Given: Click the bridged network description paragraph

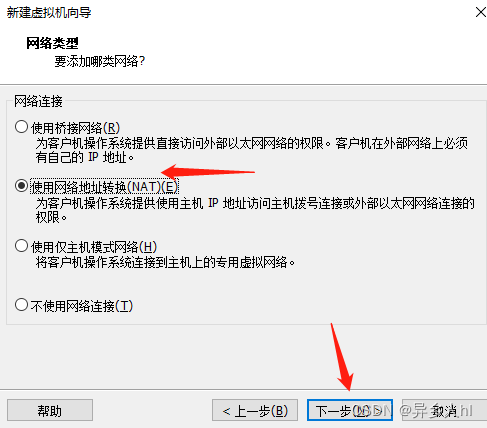Looking at the screenshot, I should coord(252,150).
